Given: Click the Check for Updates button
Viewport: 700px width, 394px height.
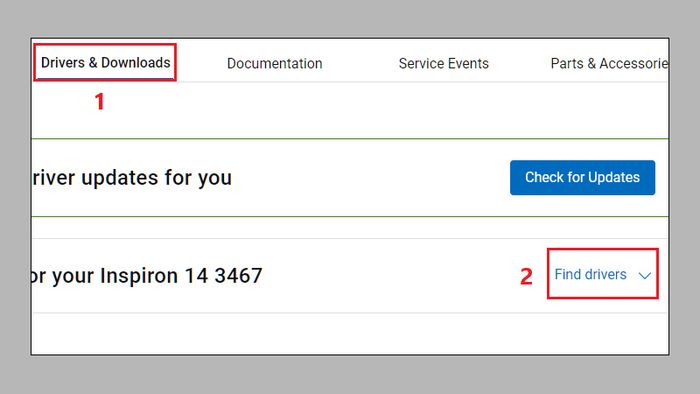Looking at the screenshot, I should point(582,178).
